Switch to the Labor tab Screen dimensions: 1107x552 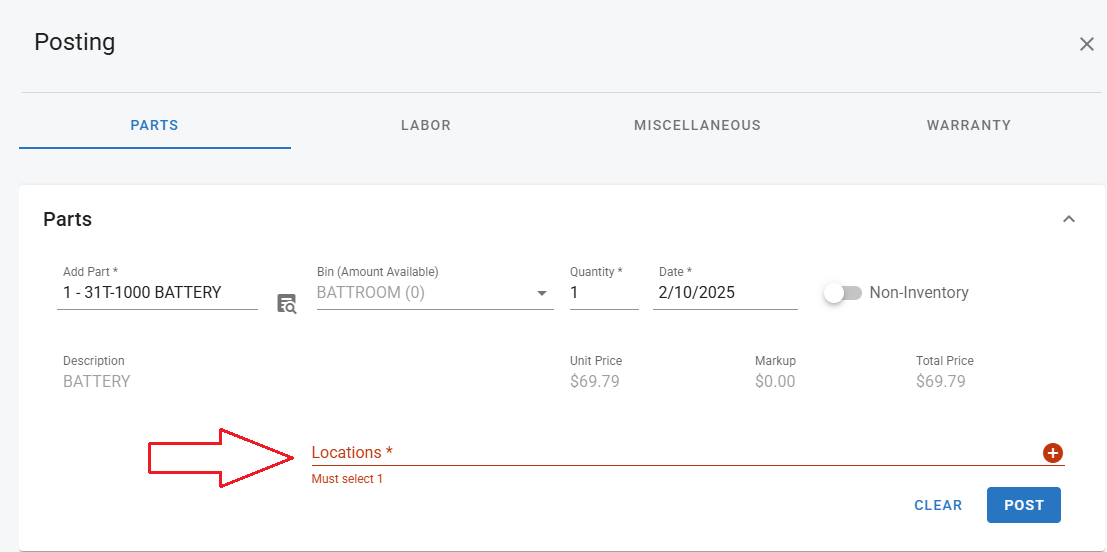tap(426, 126)
